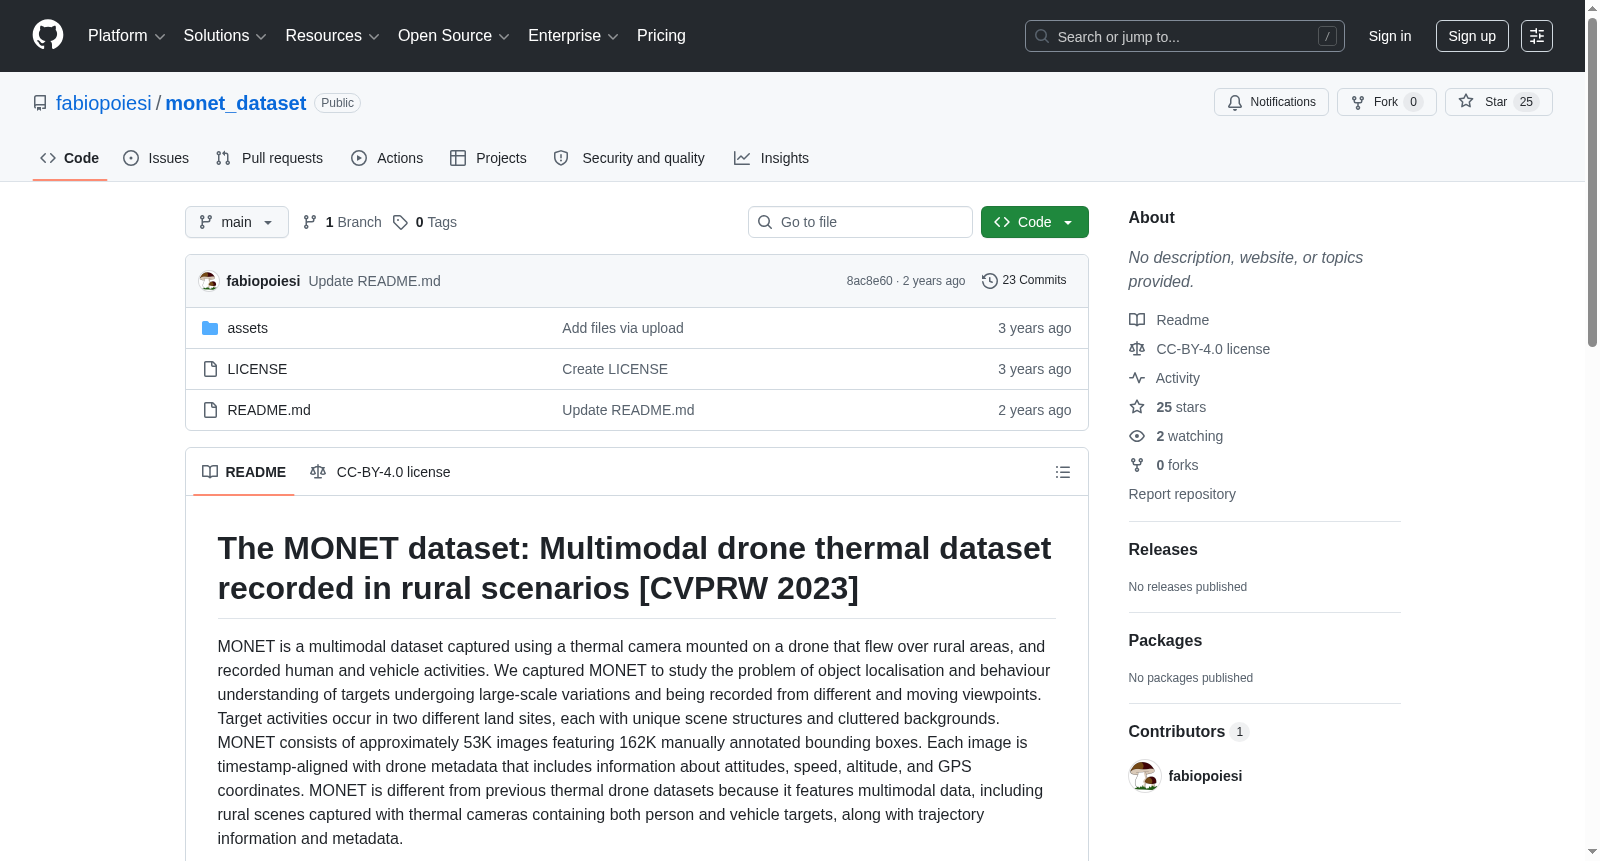Switch to the Pull requests tab
This screenshot has height=861, width=1600.
[269, 158]
